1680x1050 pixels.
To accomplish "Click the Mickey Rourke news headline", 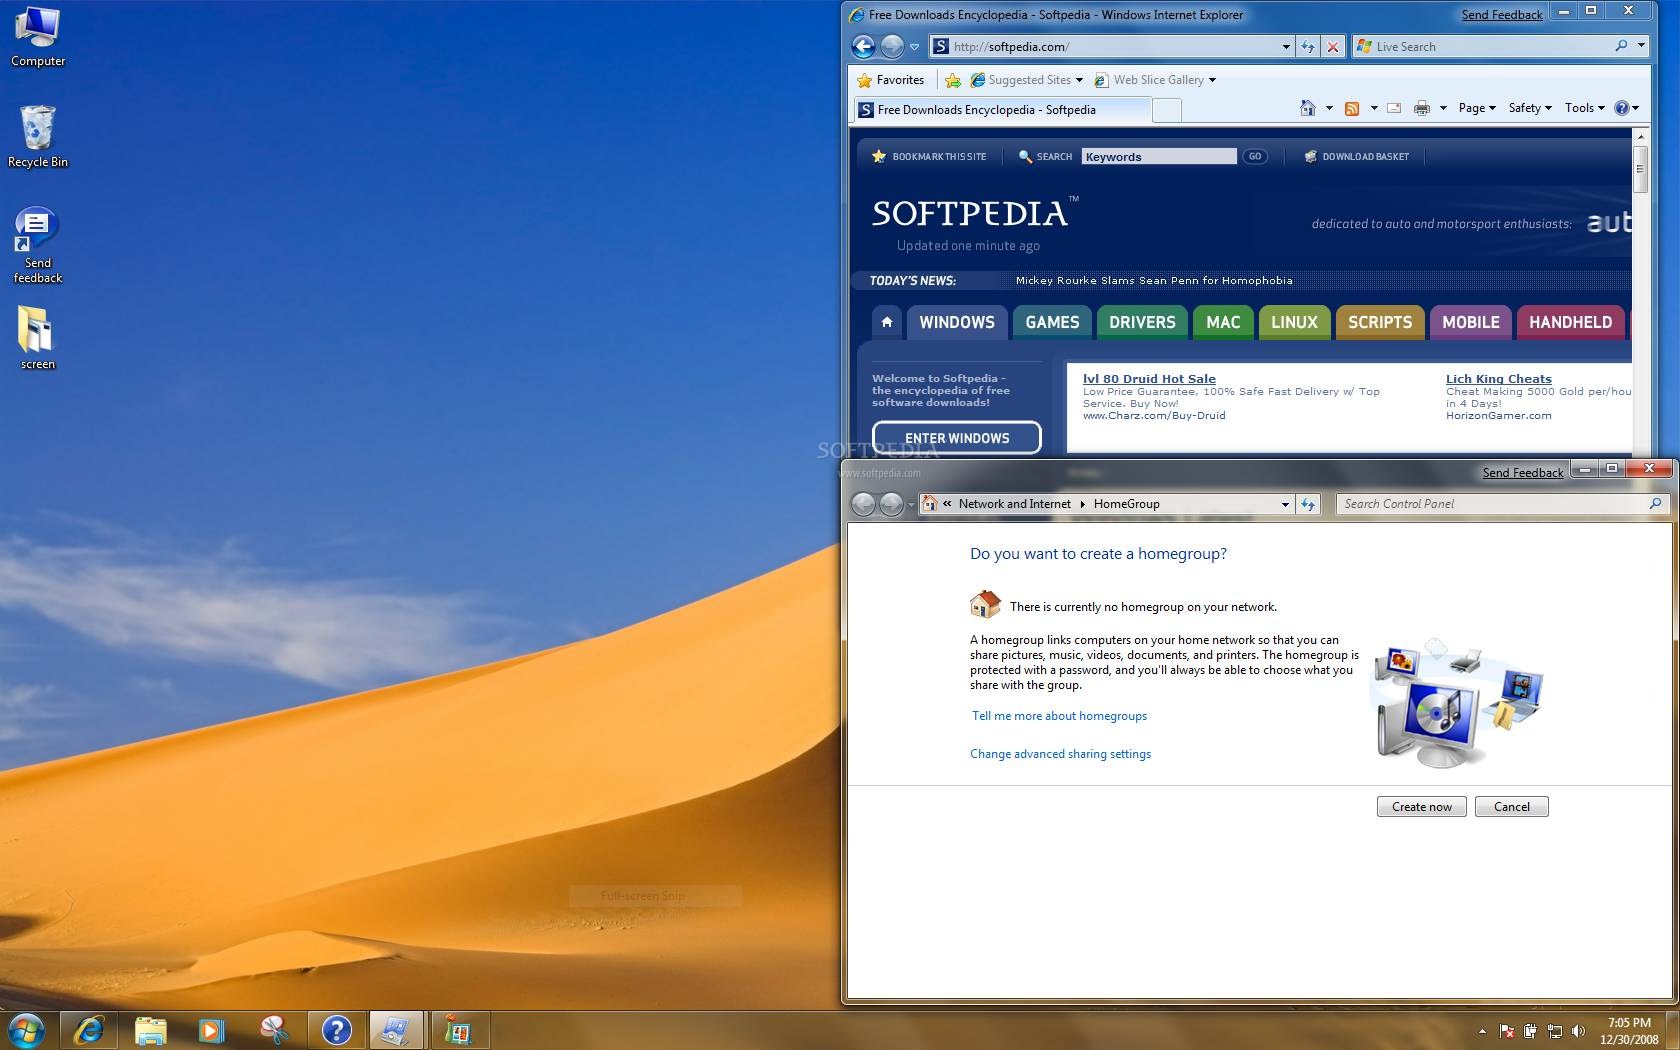I will [1154, 281].
